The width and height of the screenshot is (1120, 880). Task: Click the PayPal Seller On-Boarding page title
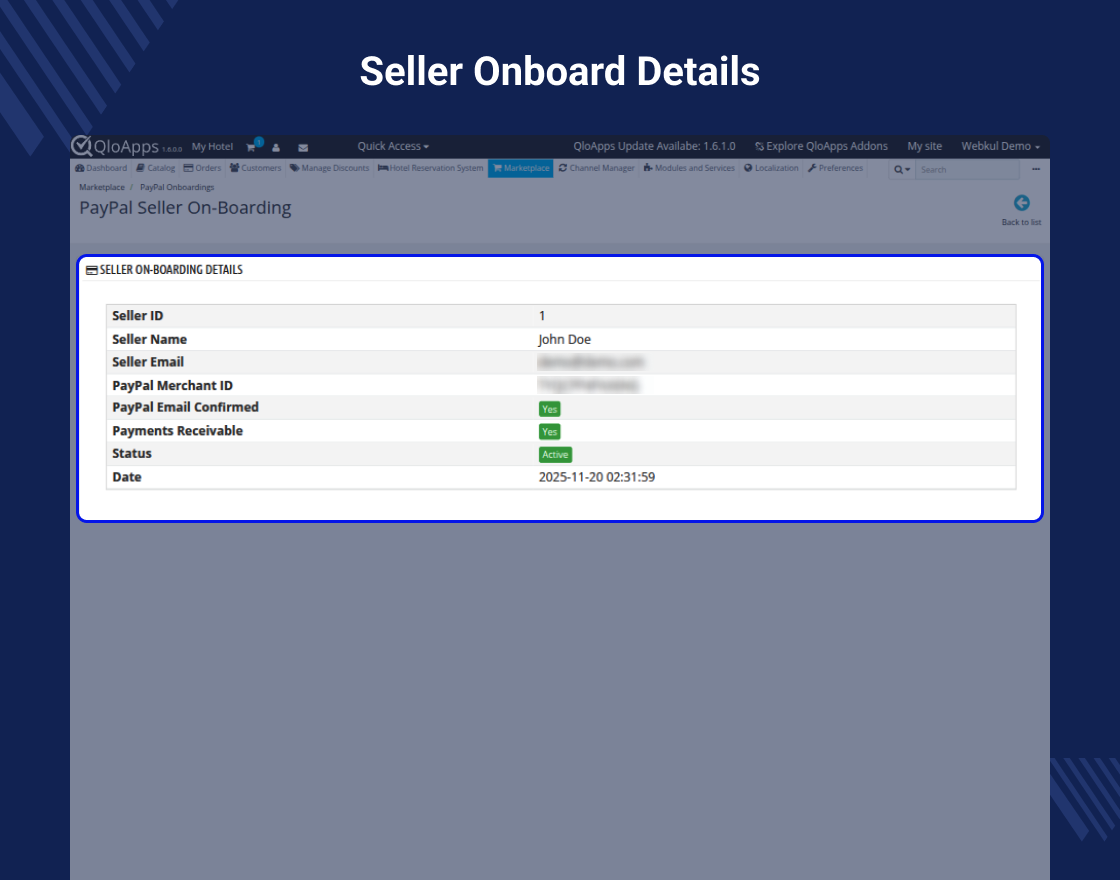tap(185, 208)
